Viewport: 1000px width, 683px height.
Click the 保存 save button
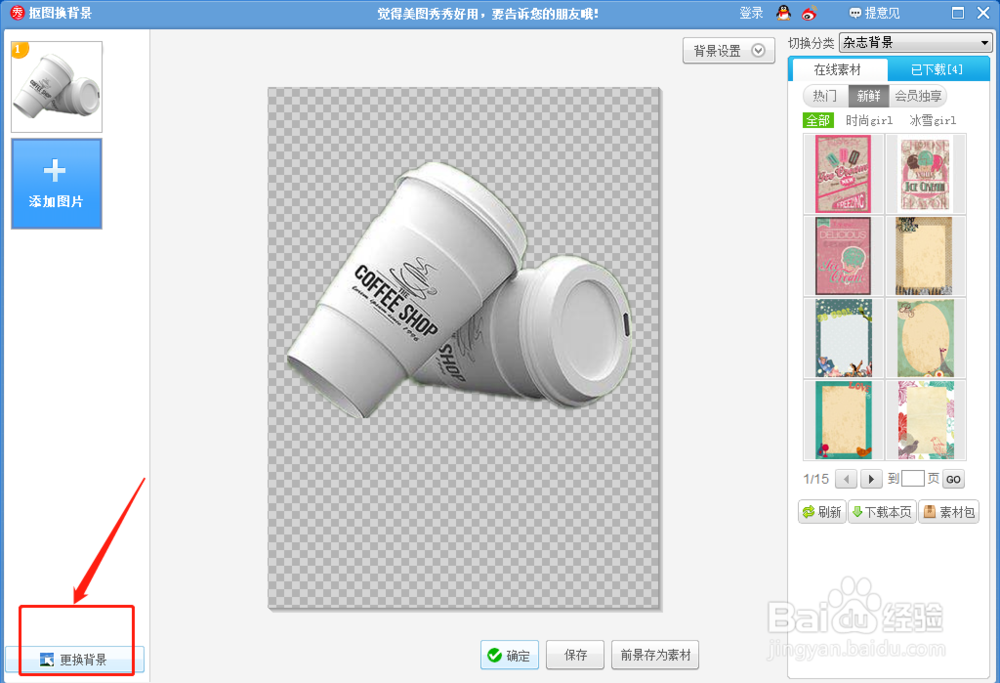(x=575, y=655)
